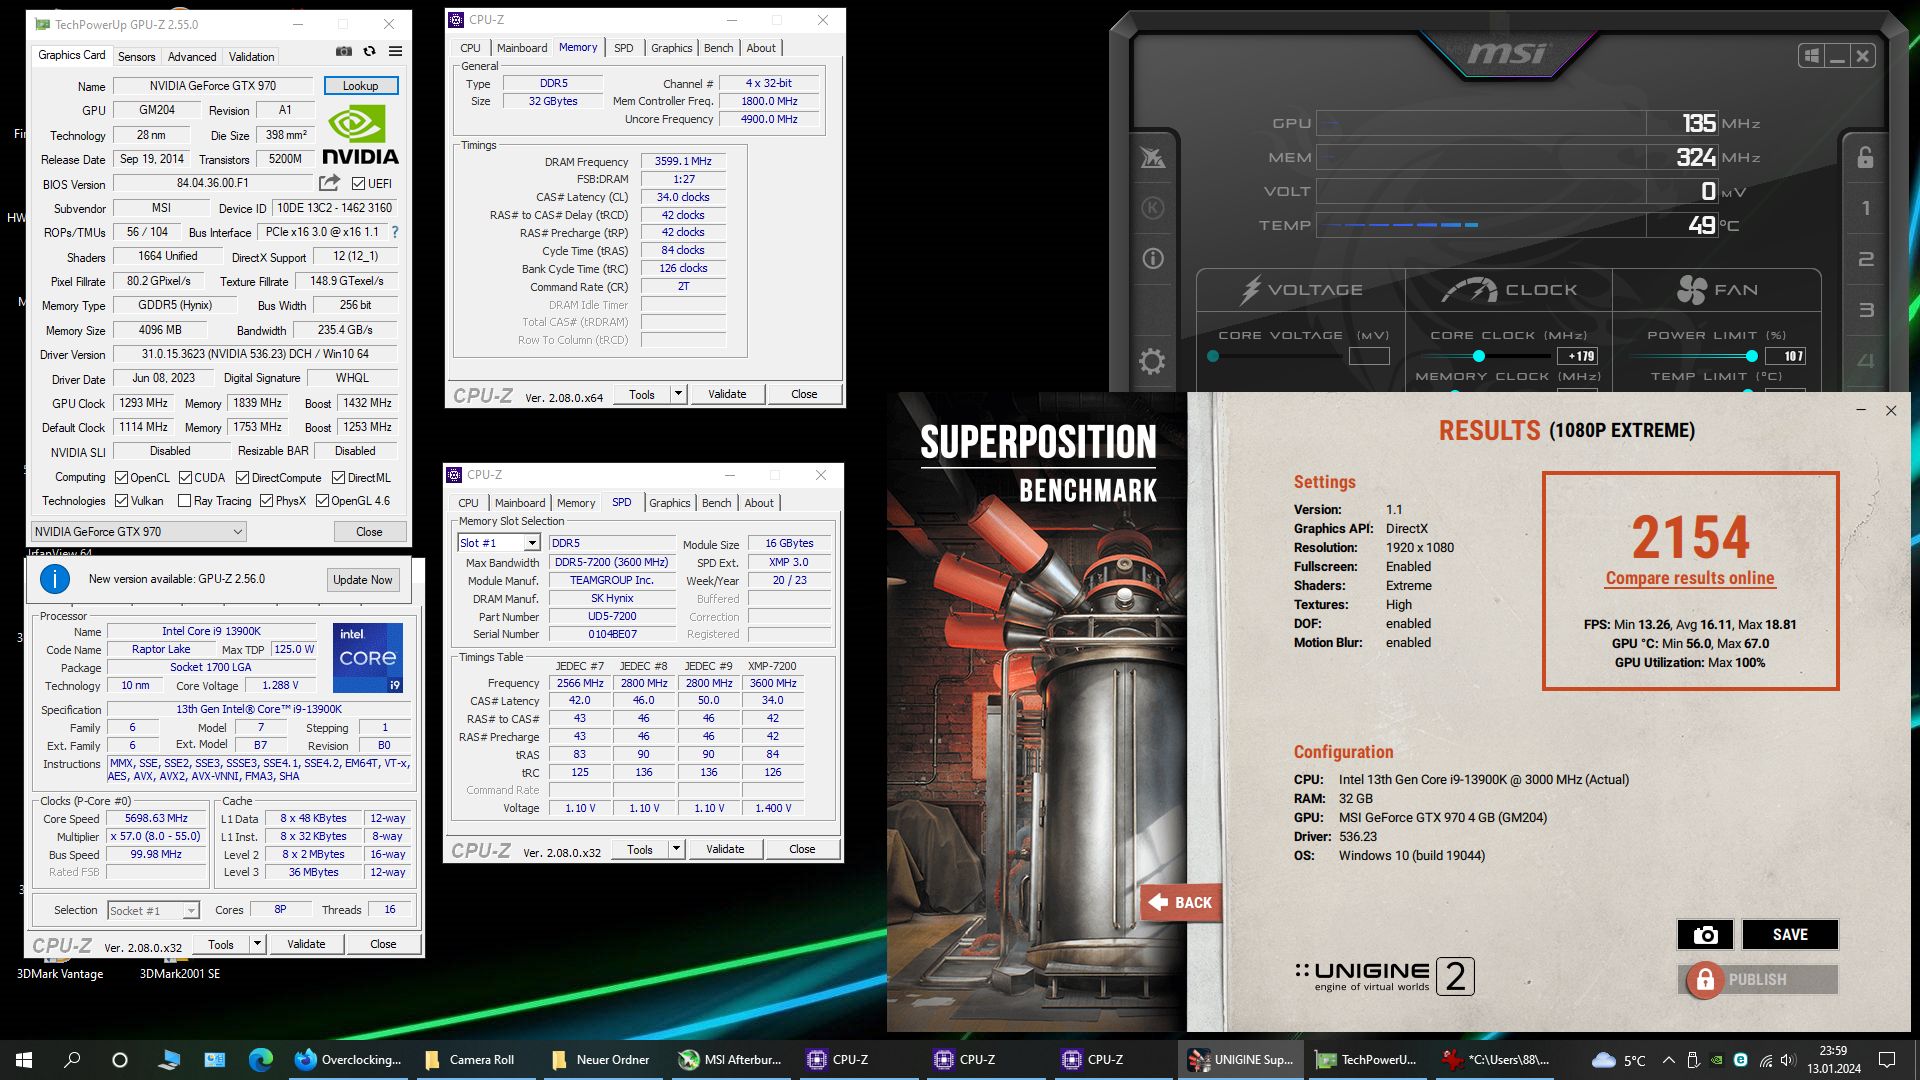Open the GPU selection dropdown in GPU-Z
Viewport: 1920px width, 1080px height.
click(138, 532)
